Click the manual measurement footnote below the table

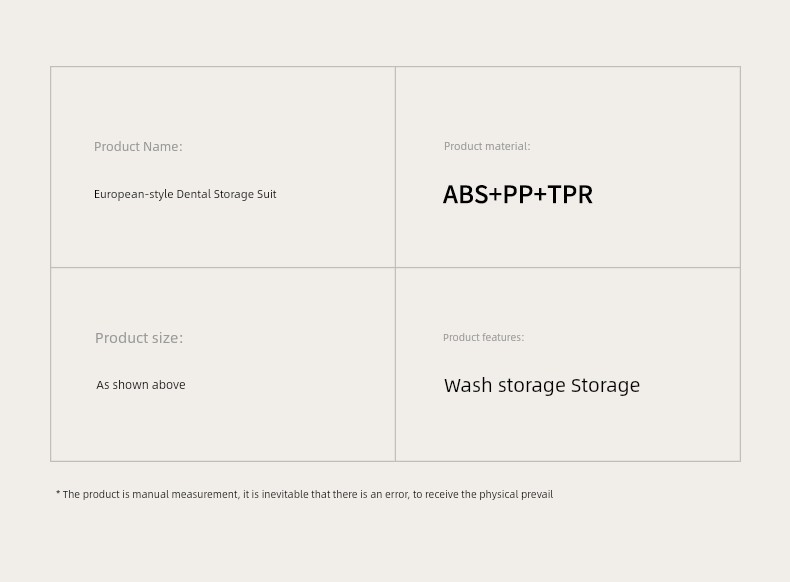click(305, 494)
